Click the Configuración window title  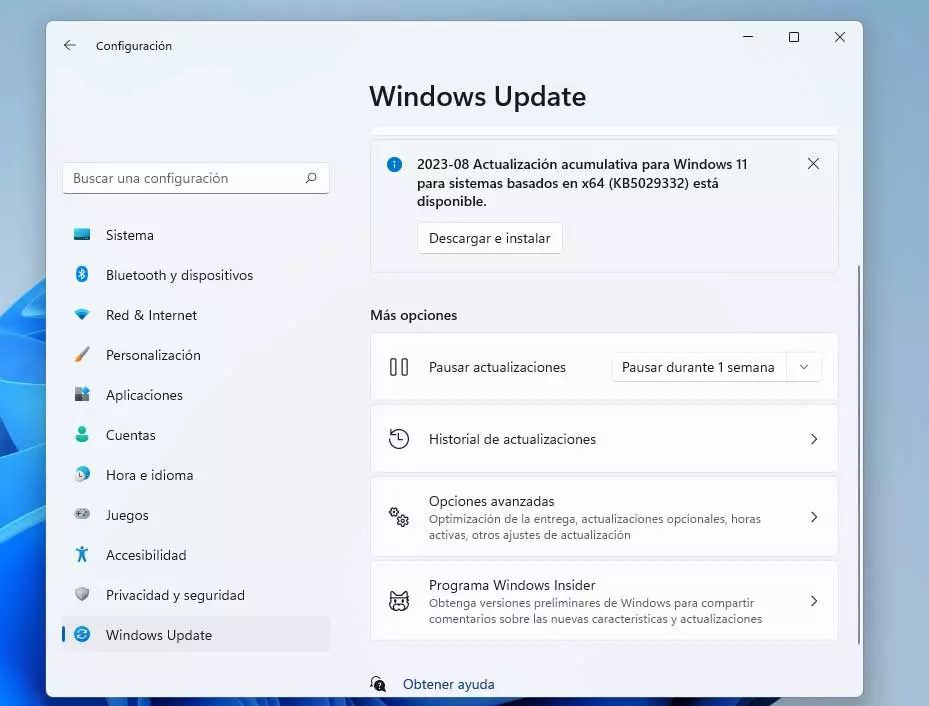pyautogui.click(x=134, y=46)
